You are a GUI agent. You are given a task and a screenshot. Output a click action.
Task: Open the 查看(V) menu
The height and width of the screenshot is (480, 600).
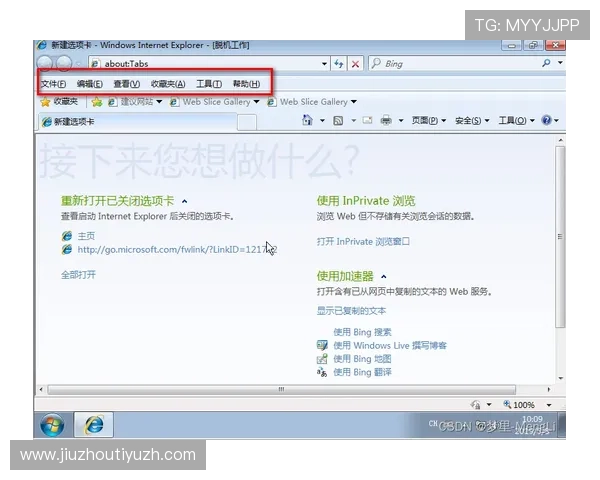click(126, 84)
